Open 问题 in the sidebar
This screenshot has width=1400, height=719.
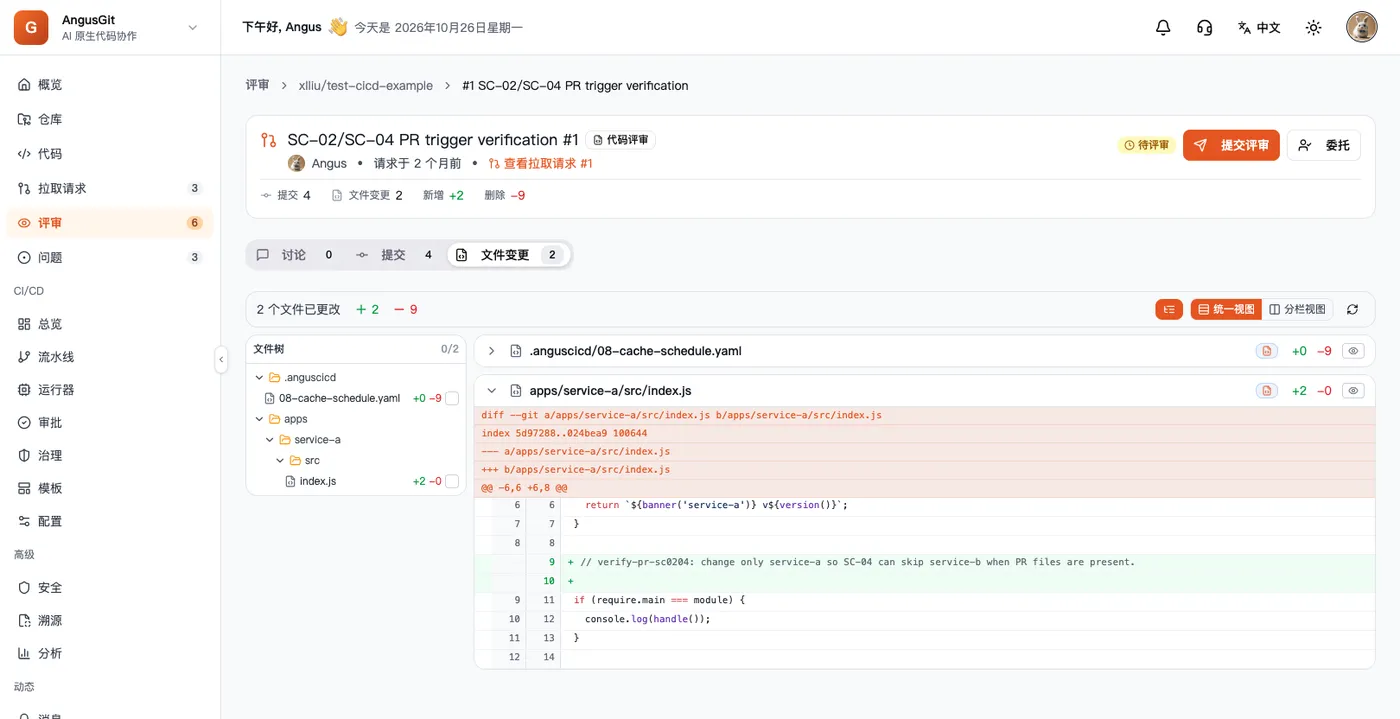point(110,257)
